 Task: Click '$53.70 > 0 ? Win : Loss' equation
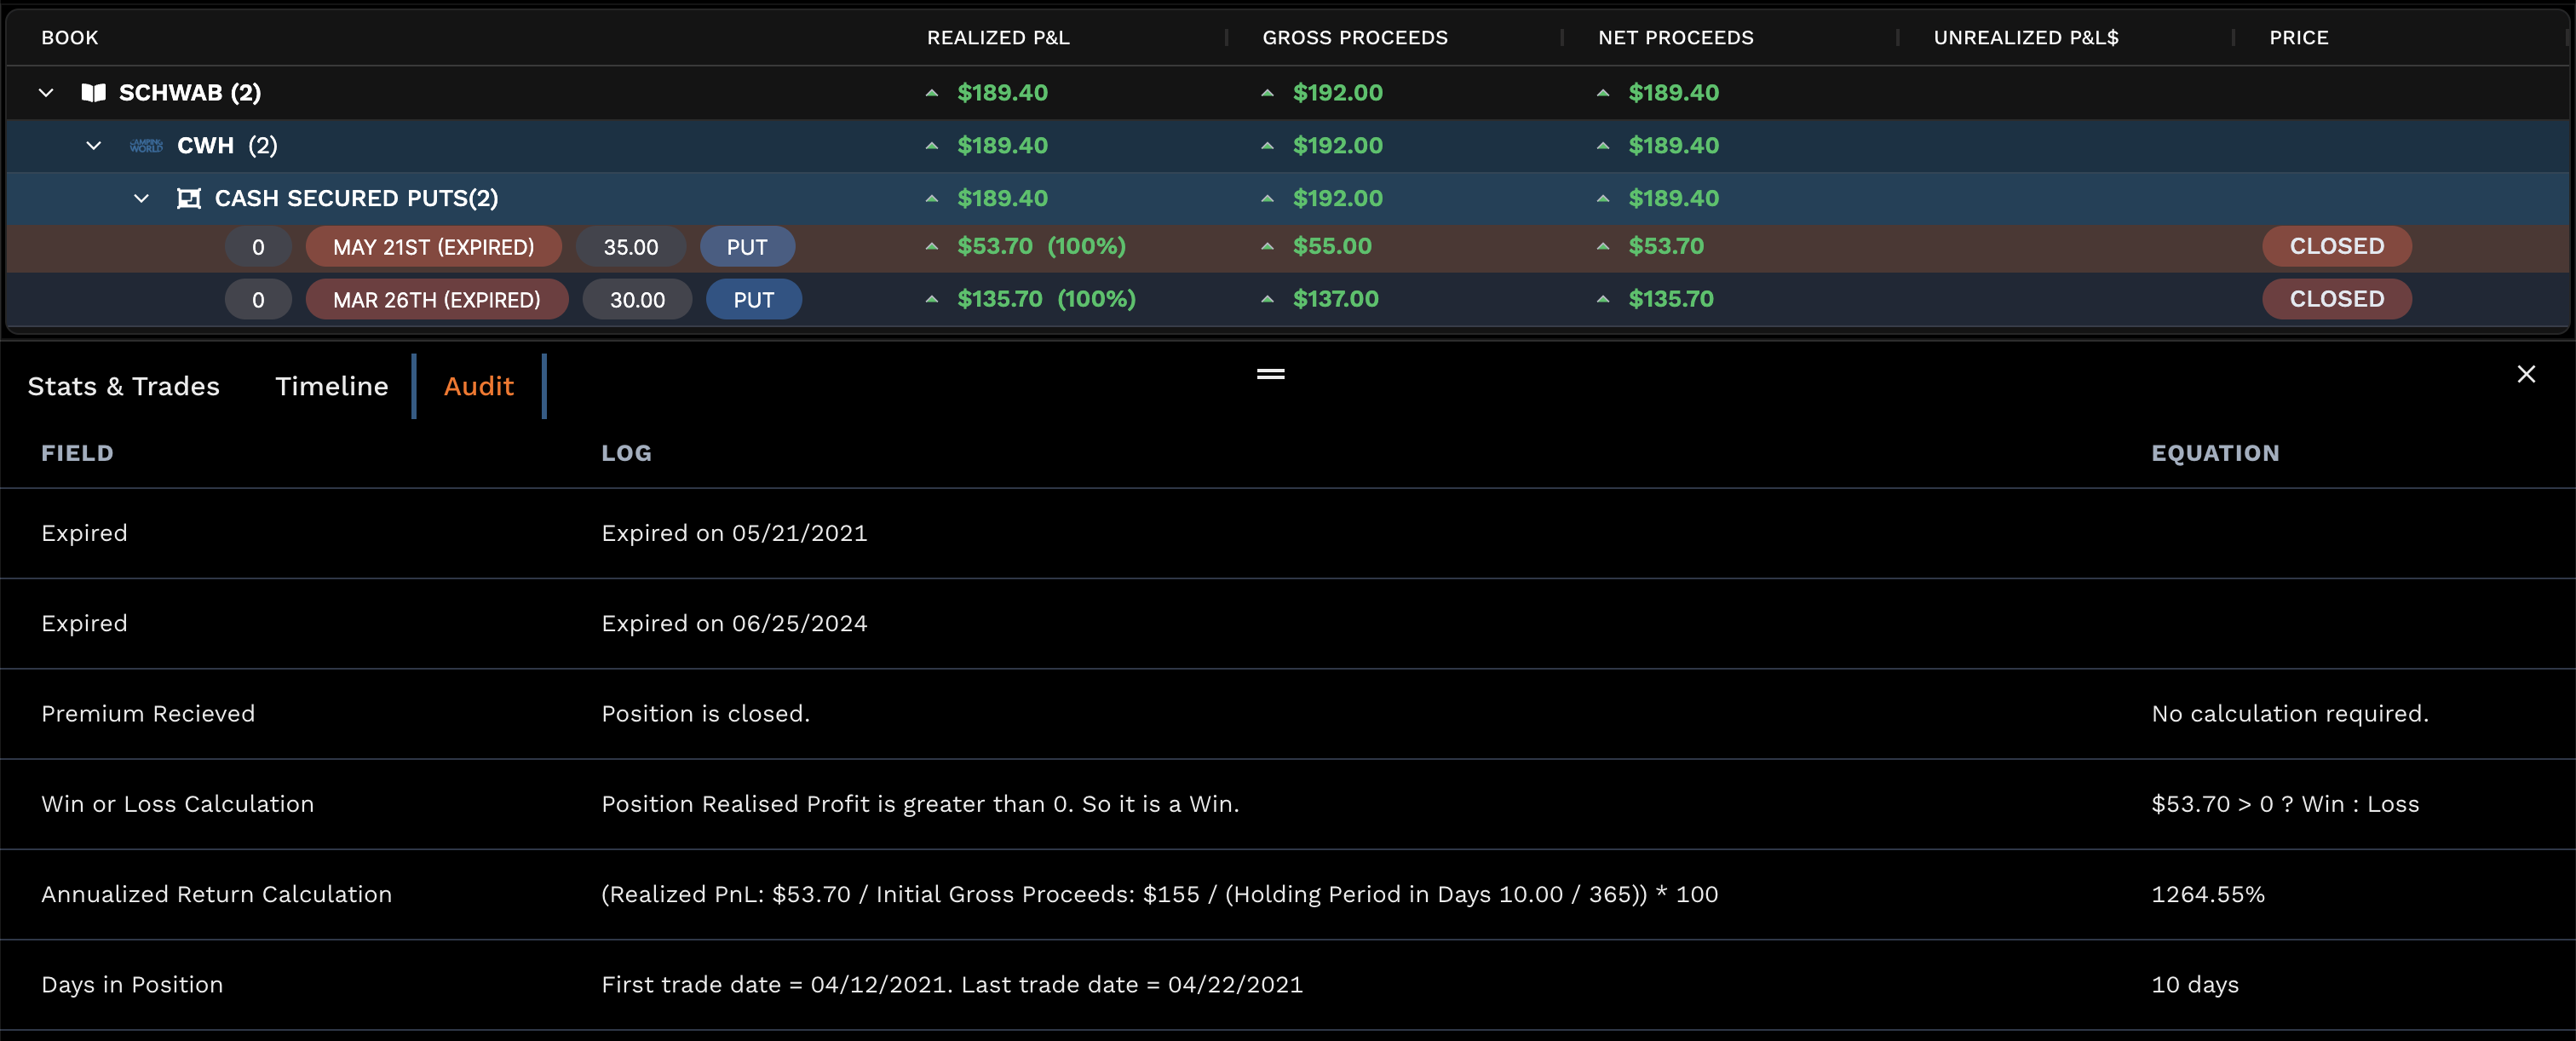(x=2285, y=804)
